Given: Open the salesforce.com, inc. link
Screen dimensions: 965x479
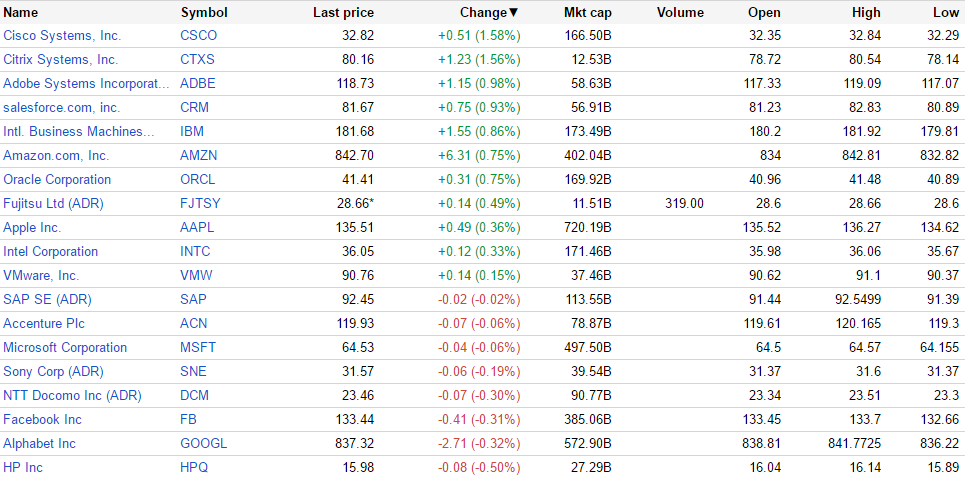Looking at the screenshot, I should tap(61, 107).
